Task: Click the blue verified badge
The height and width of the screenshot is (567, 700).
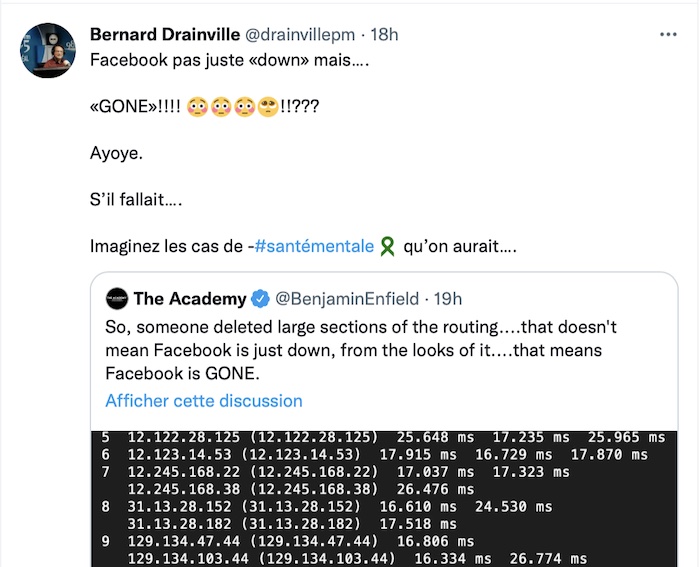Action: point(260,299)
